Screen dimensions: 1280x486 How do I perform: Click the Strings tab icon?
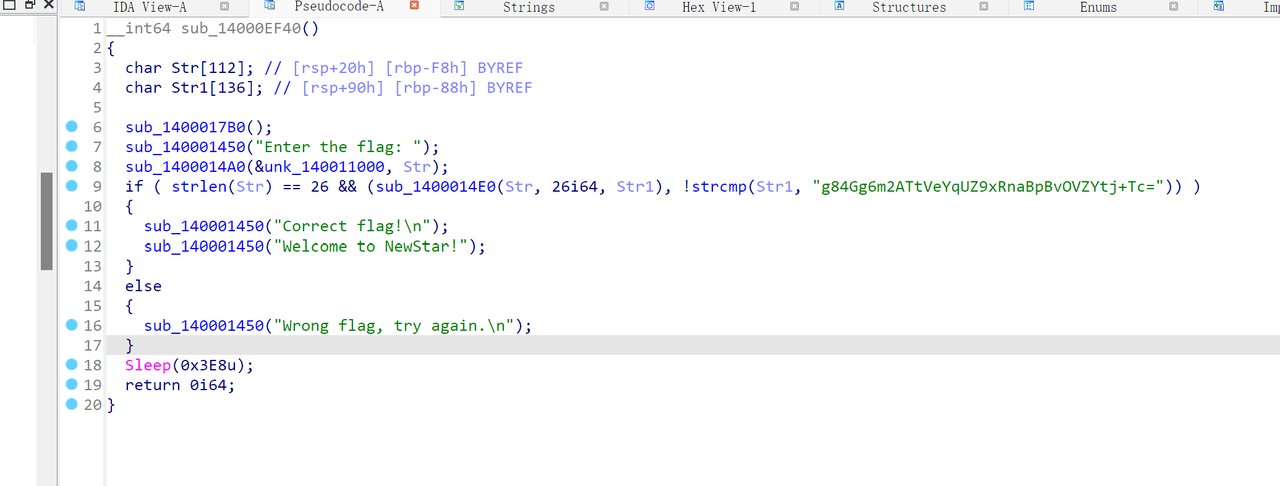pyautogui.click(x=458, y=7)
